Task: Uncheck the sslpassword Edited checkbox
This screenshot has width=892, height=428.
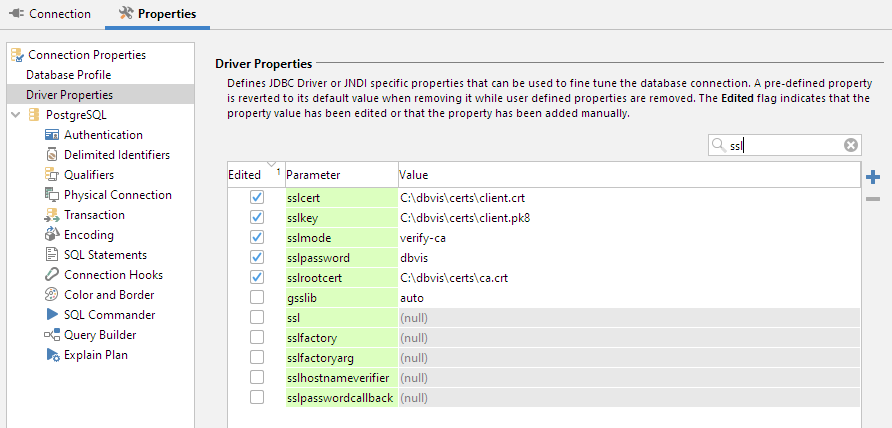Action: click(x=257, y=258)
